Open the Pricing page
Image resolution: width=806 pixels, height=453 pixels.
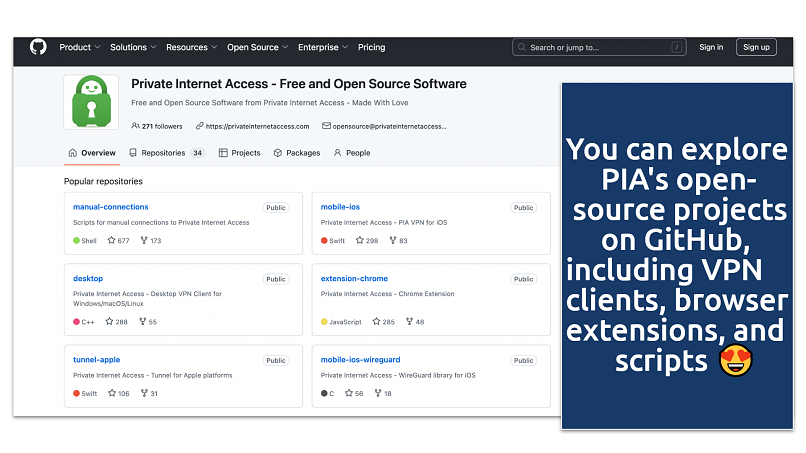(x=372, y=47)
